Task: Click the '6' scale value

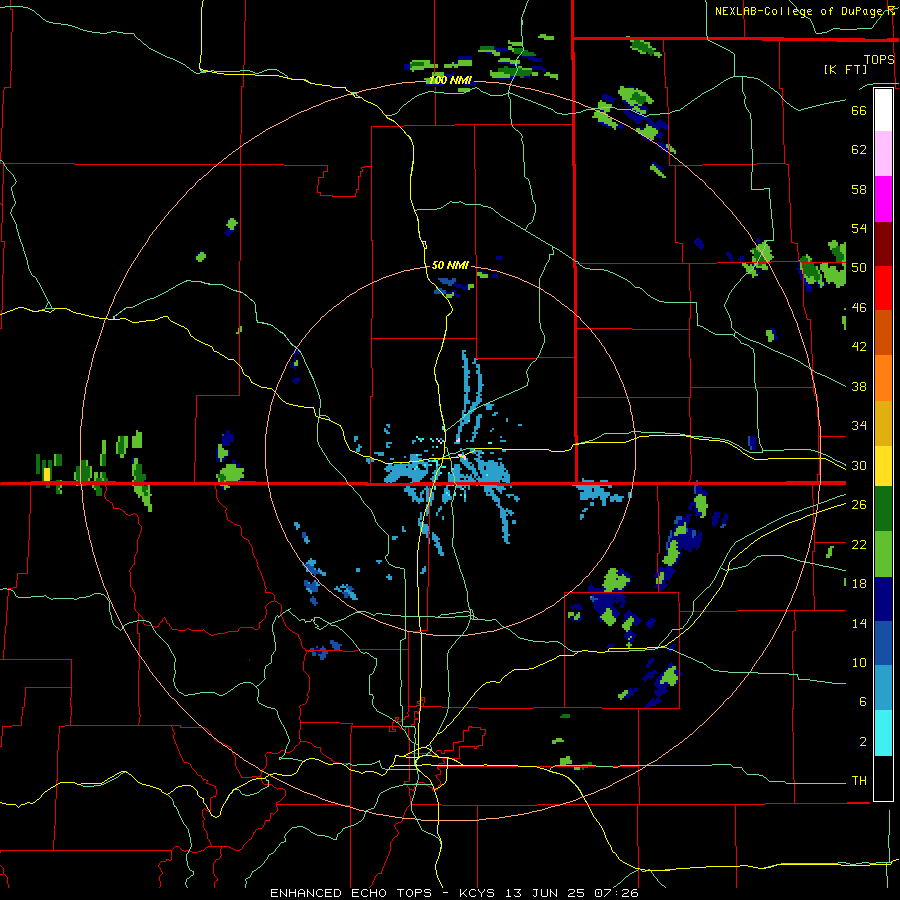Action: tap(863, 702)
